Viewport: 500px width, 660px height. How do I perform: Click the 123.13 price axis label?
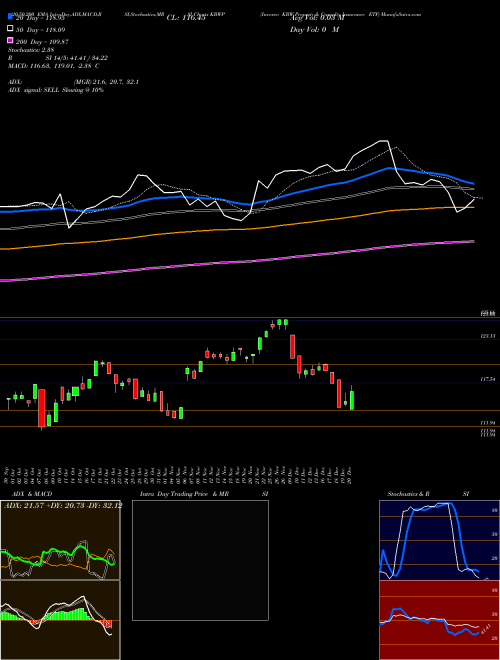[x=488, y=336]
